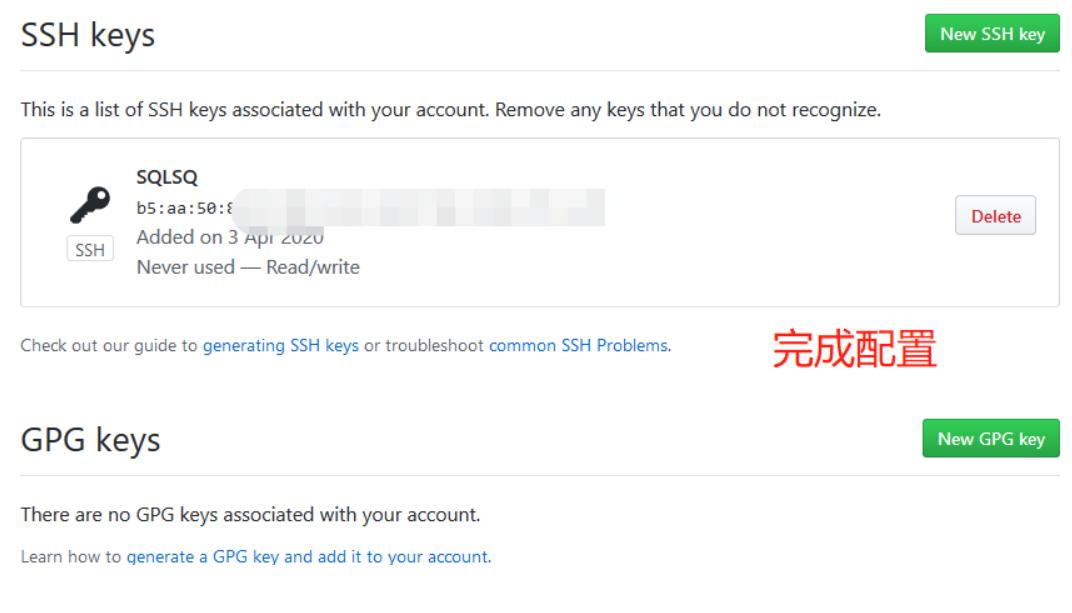Click the Learn how to text
Viewport: 1072px width, 613px height.
(x=71, y=557)
